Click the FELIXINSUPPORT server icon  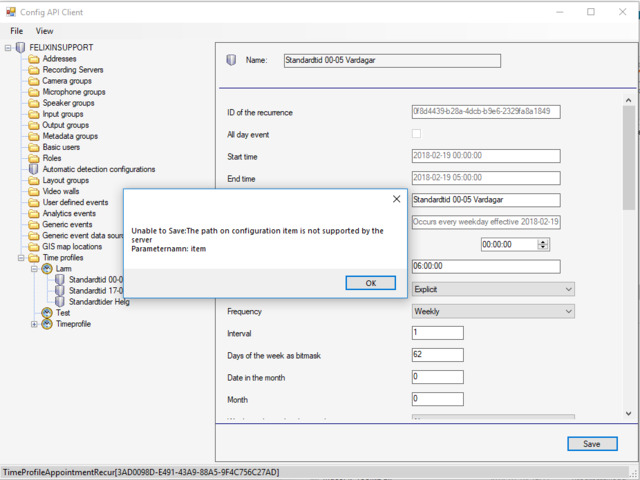21,48
